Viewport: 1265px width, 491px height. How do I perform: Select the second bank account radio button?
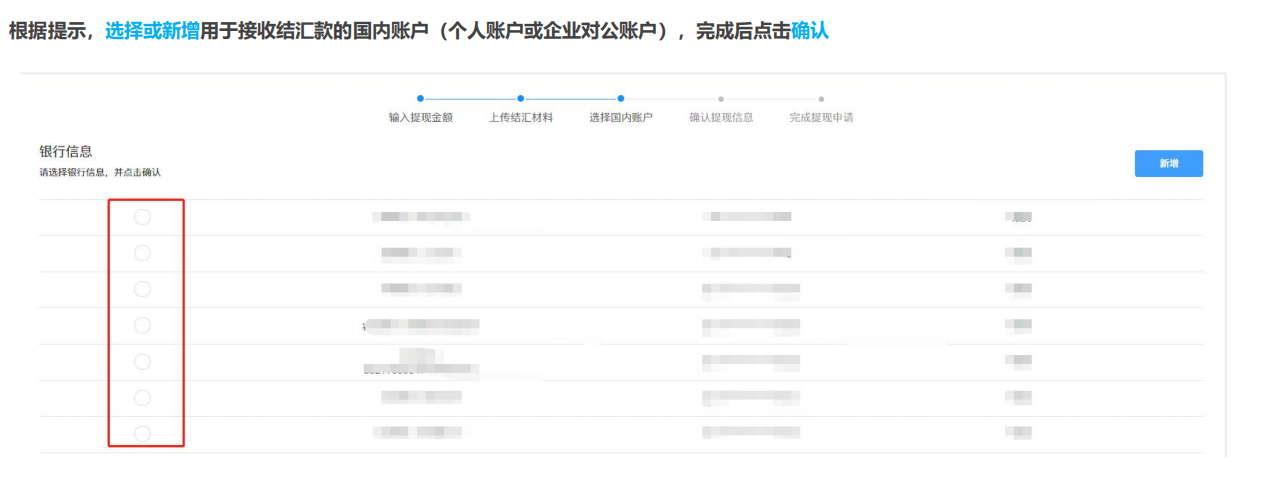click(142, 253)
